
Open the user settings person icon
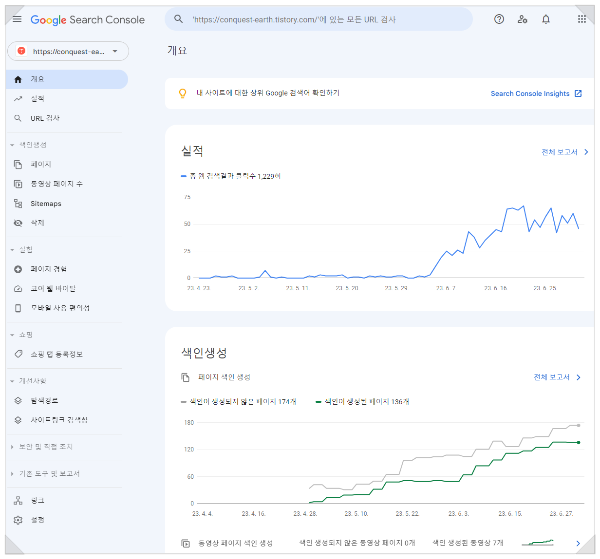(522, 19)
